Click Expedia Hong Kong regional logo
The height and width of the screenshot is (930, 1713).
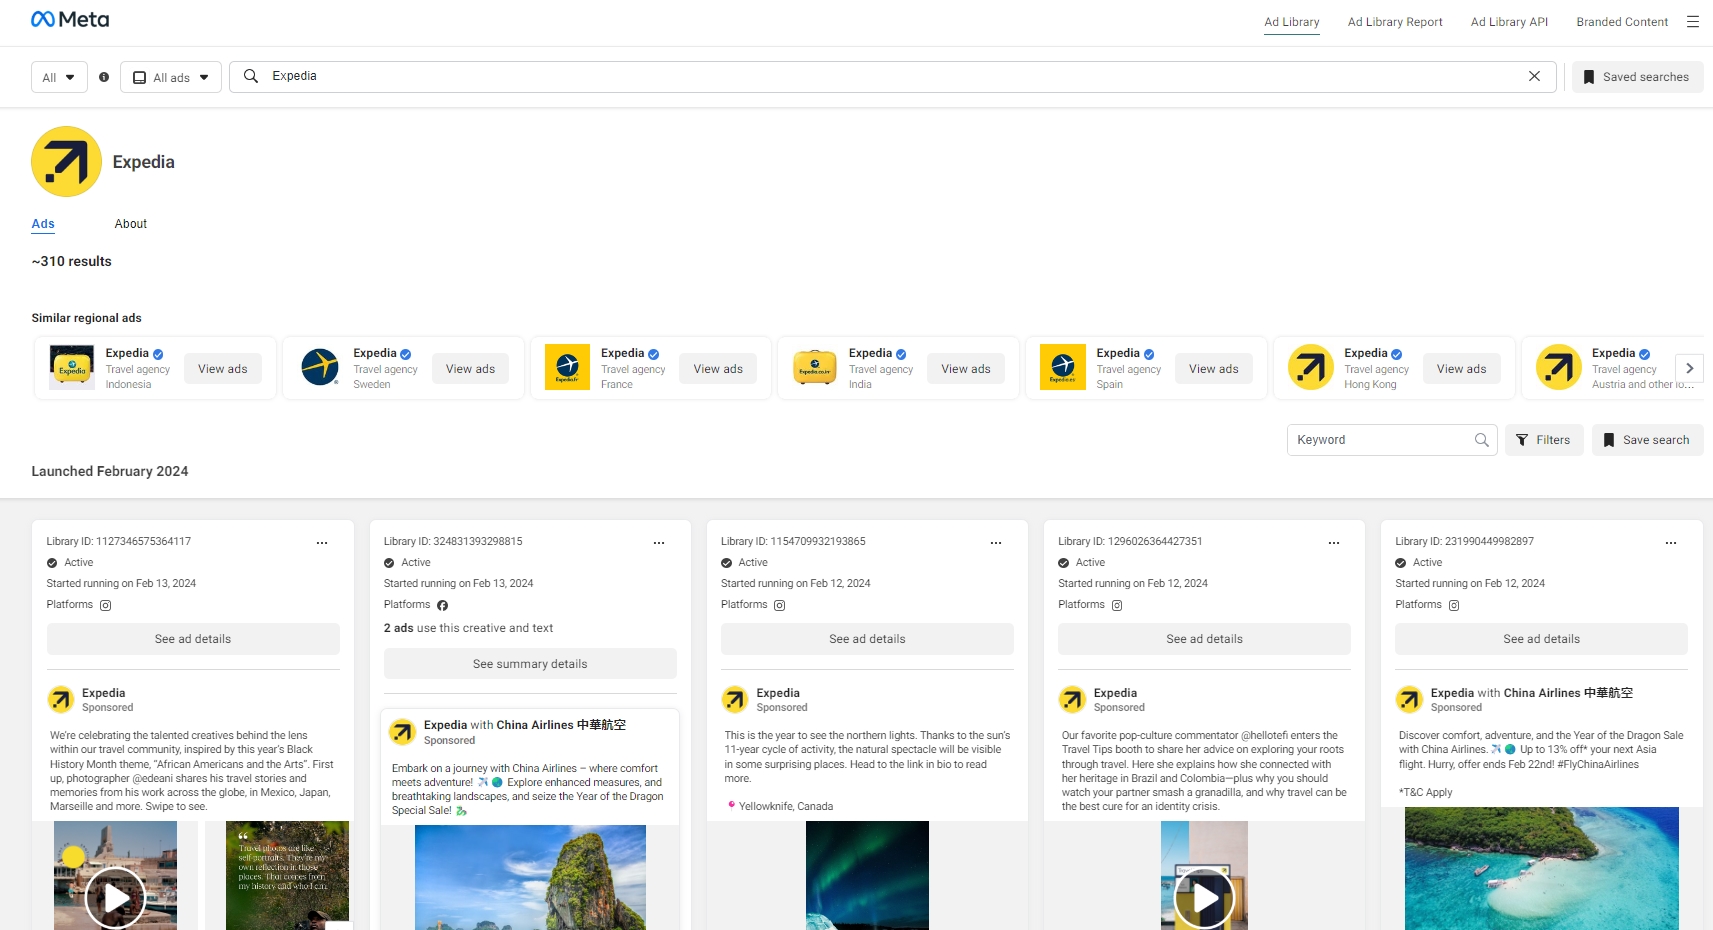(1311, 368)
